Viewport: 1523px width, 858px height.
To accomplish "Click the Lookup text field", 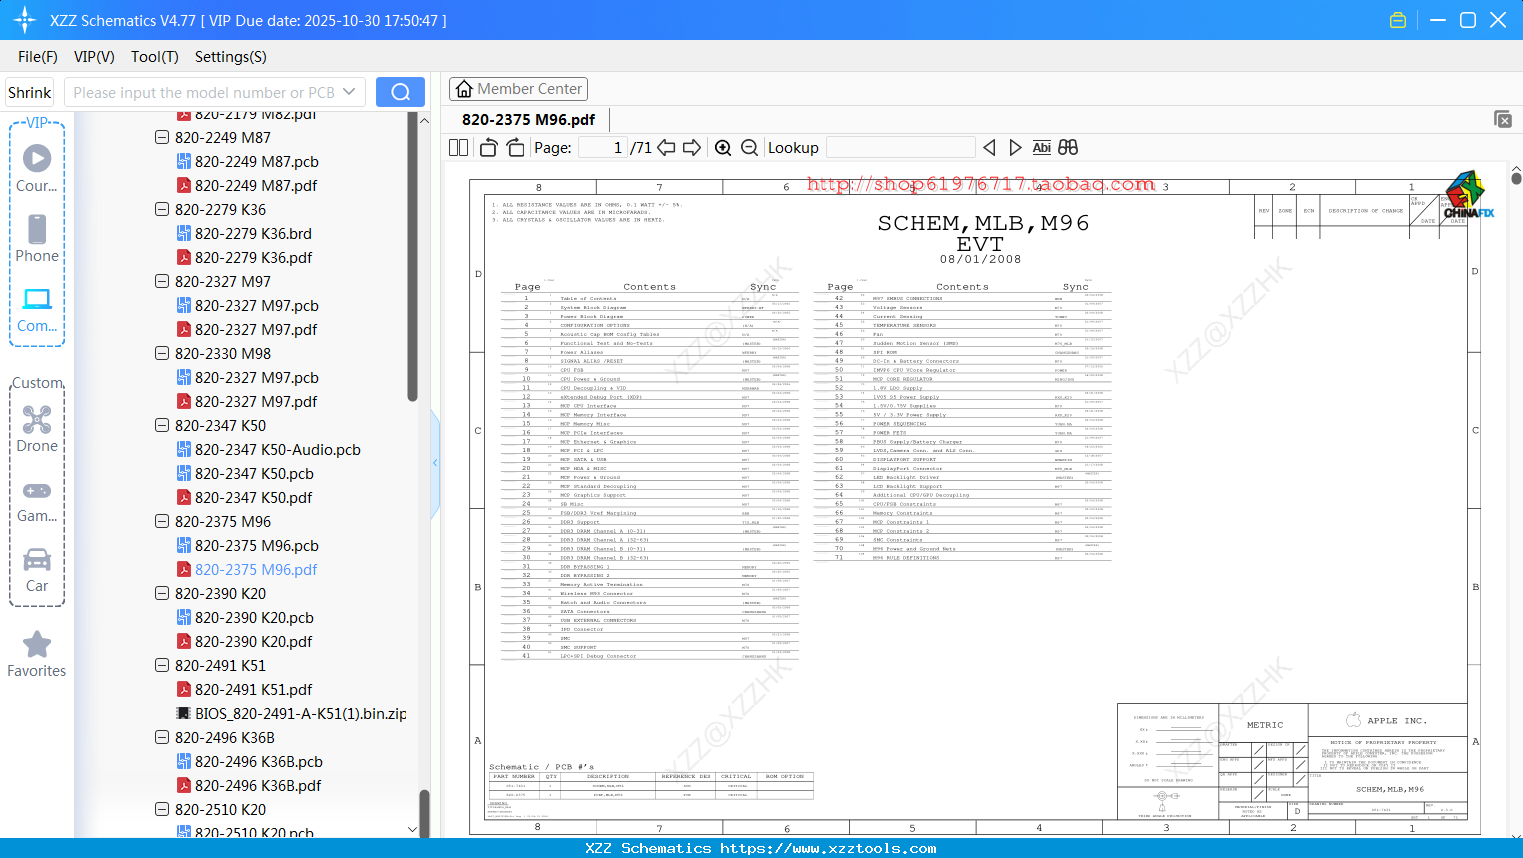I will 900,148.
